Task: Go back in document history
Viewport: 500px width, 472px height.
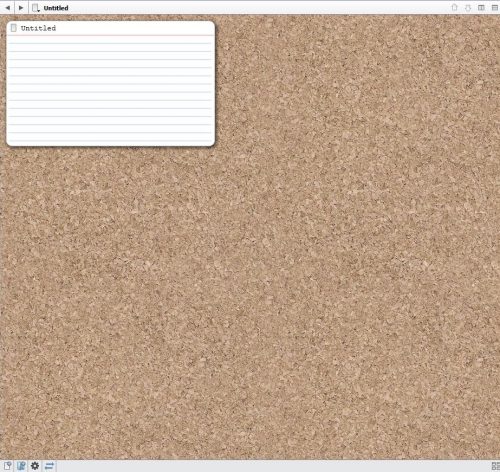Action: click(x=8, y=7)
